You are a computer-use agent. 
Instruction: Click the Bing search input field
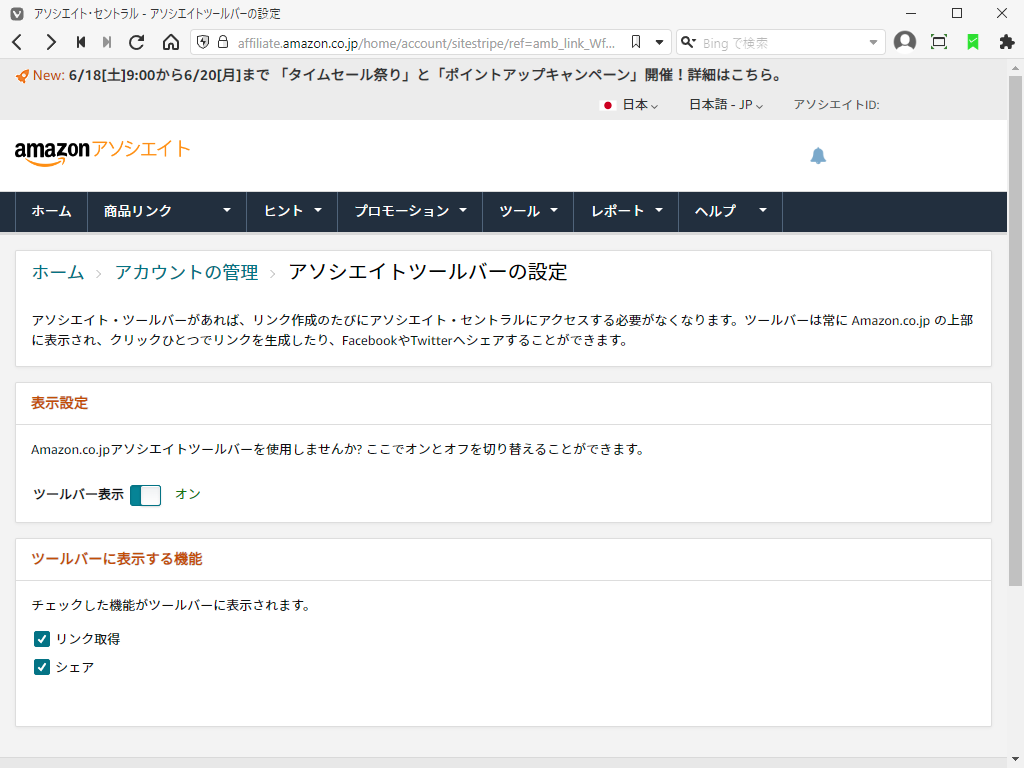pos(782,43)
